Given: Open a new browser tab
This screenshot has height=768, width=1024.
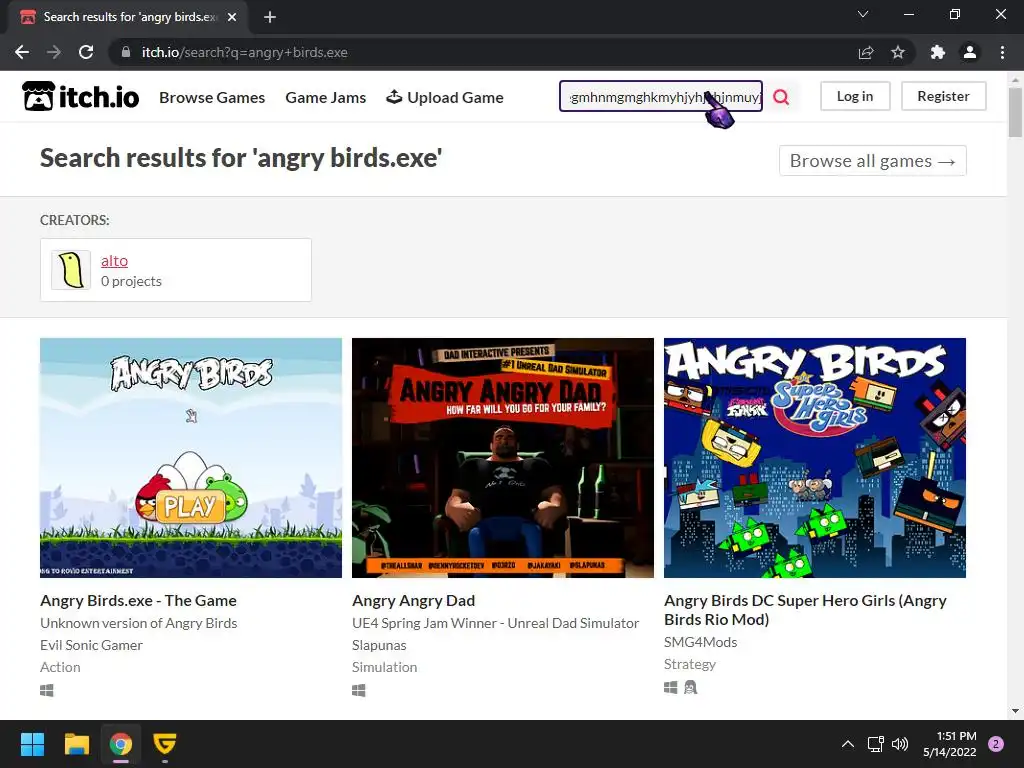Looking at the screenshot, I should coord(270,17).
